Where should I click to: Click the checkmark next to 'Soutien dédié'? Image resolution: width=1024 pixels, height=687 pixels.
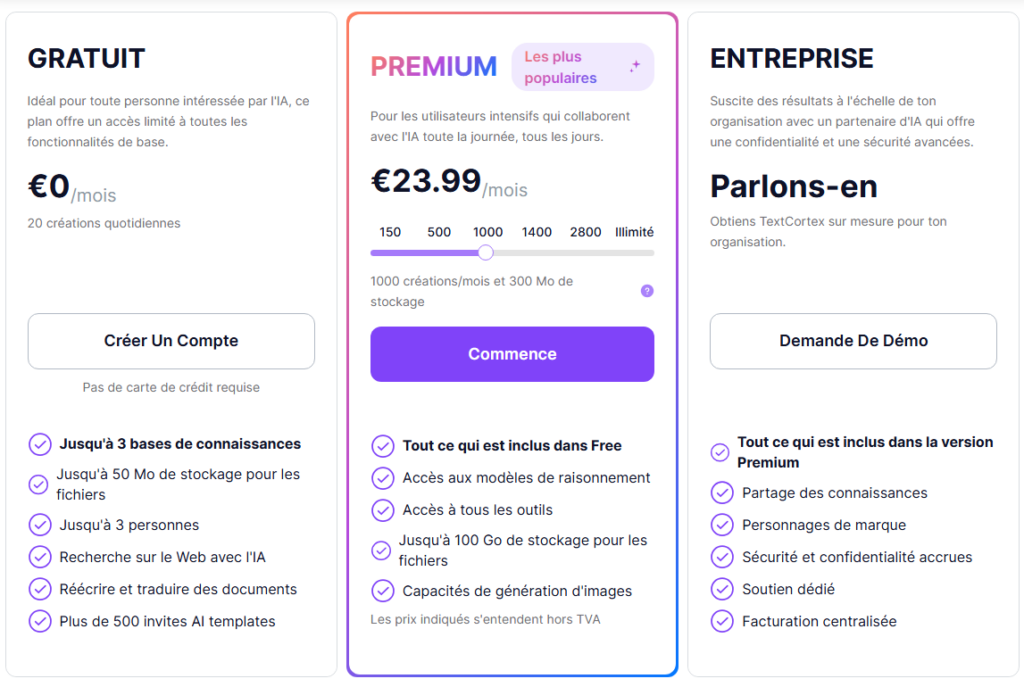pos(722,589)
